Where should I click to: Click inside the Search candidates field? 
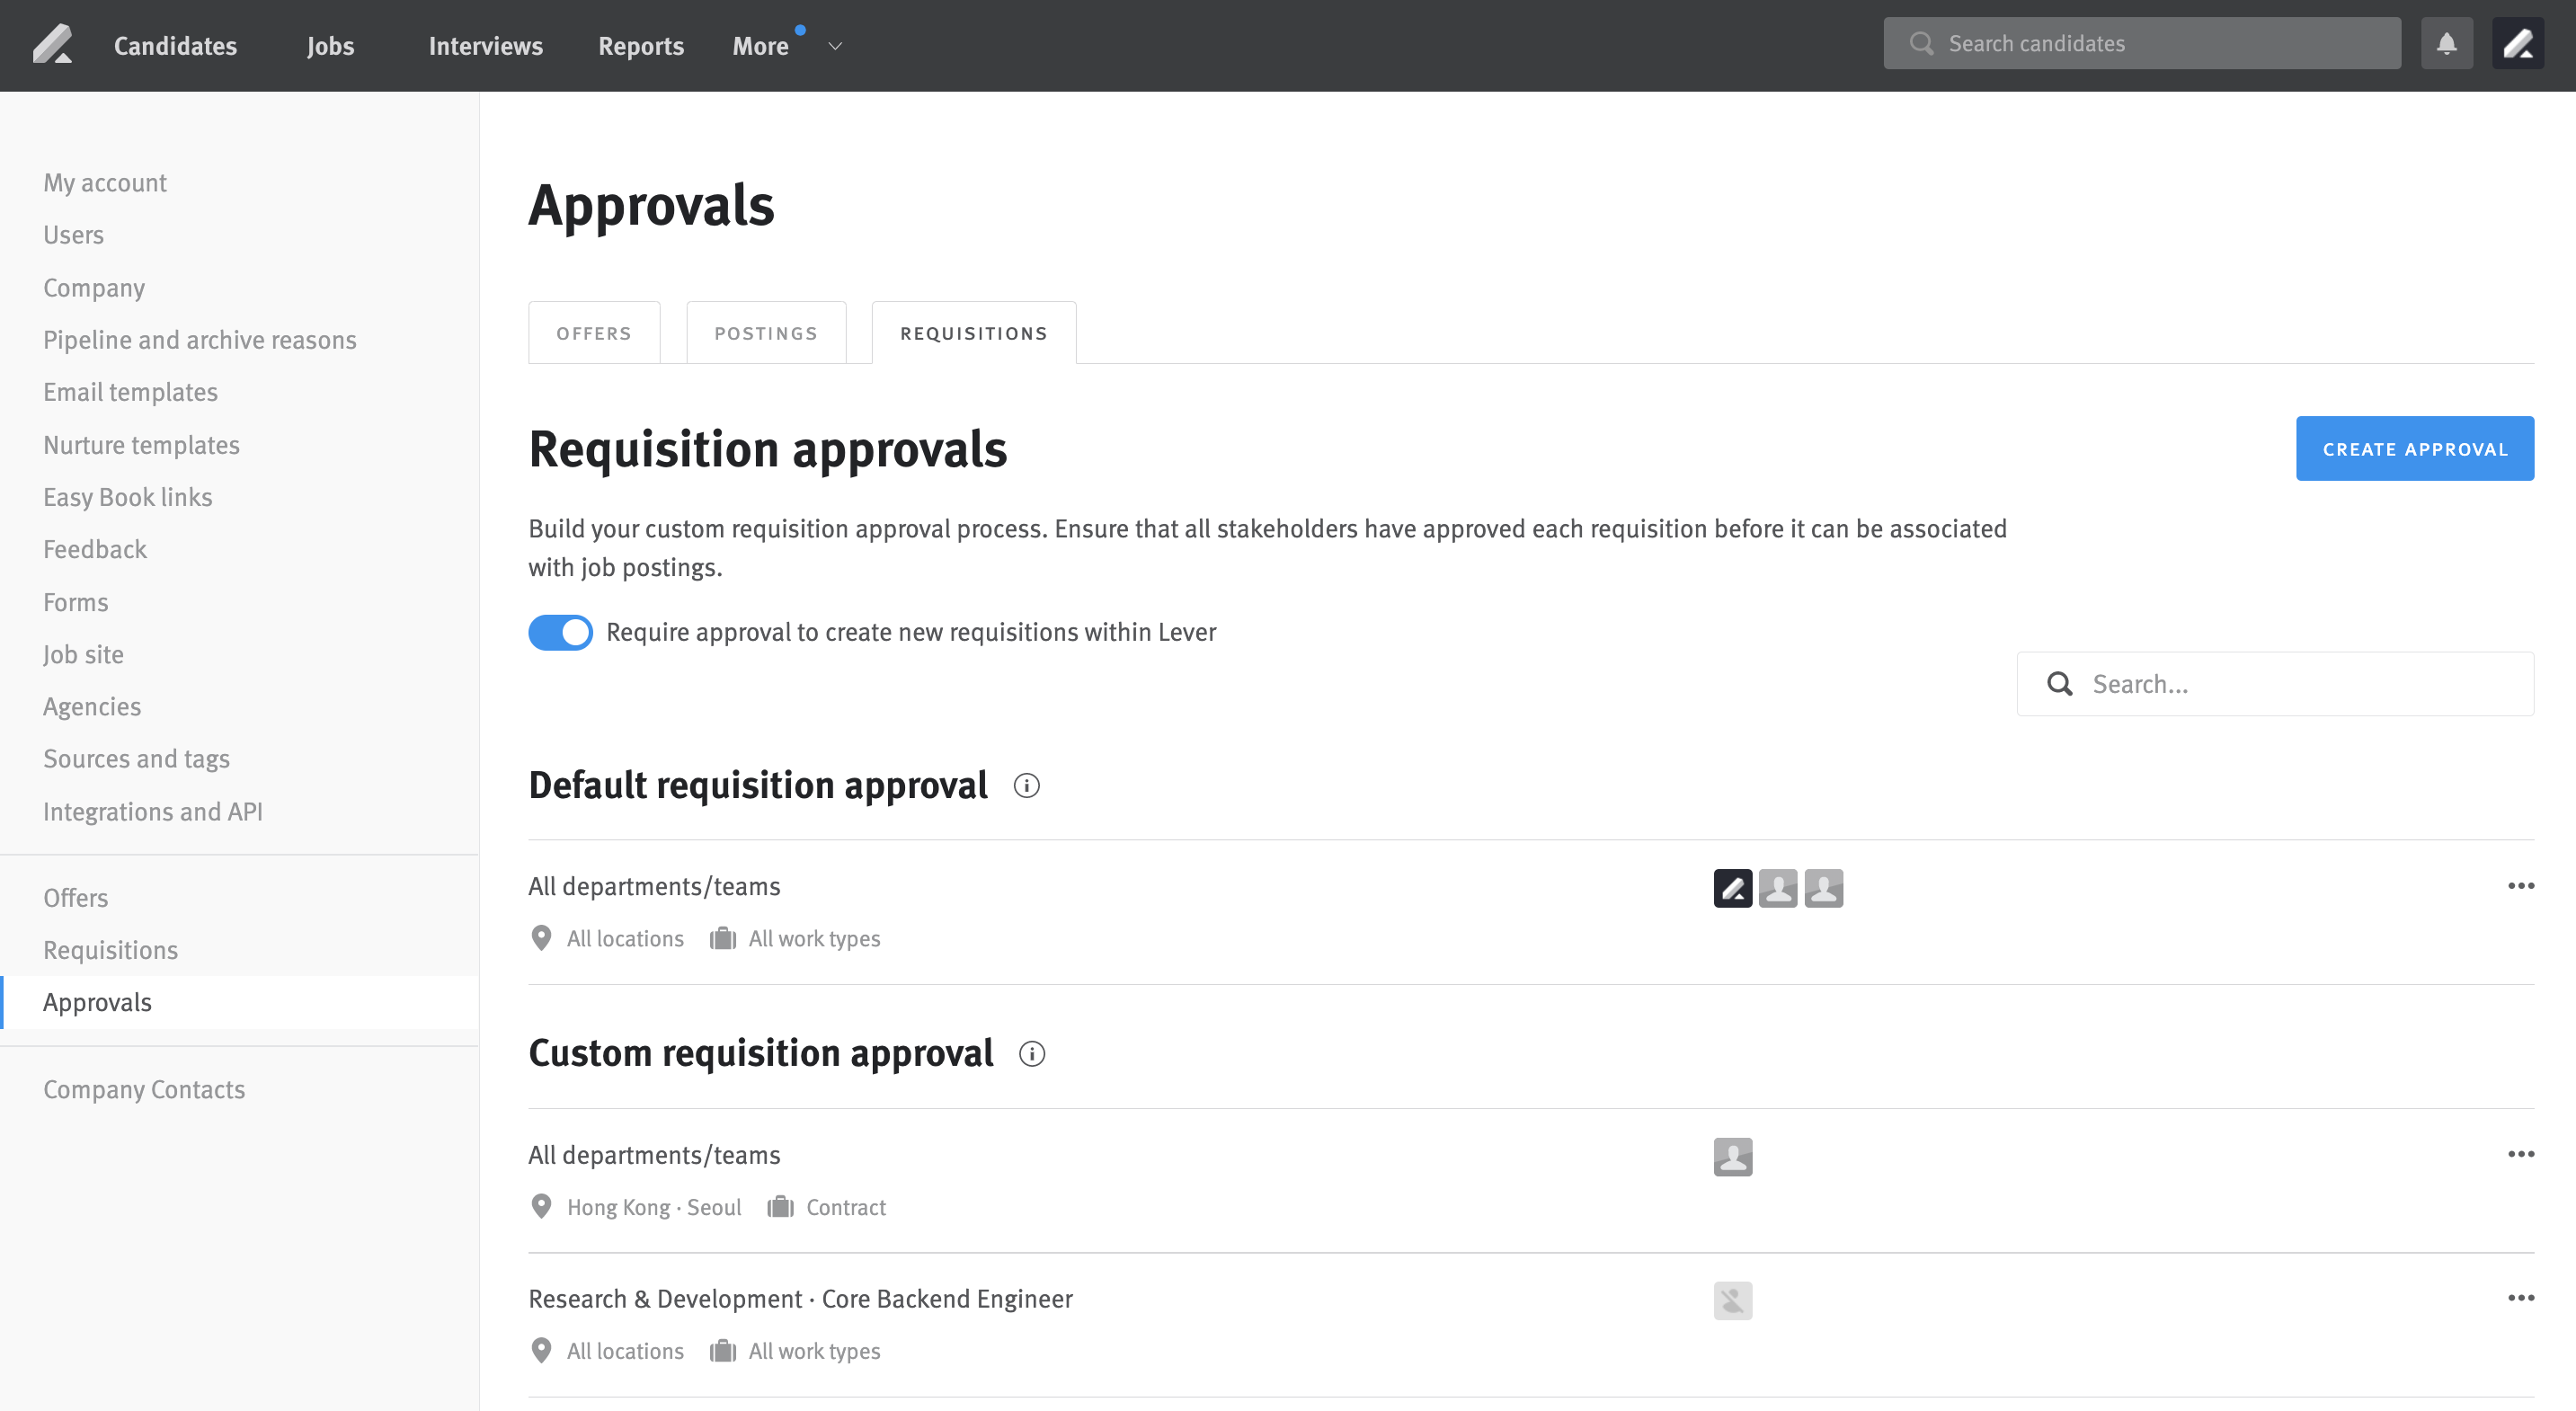click(2140, 42)
